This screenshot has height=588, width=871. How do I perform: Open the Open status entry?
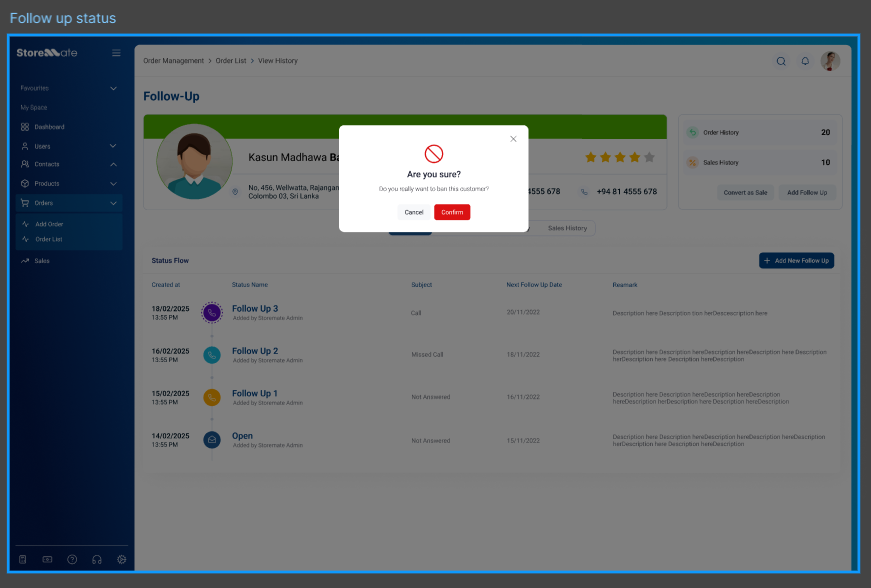242,436
